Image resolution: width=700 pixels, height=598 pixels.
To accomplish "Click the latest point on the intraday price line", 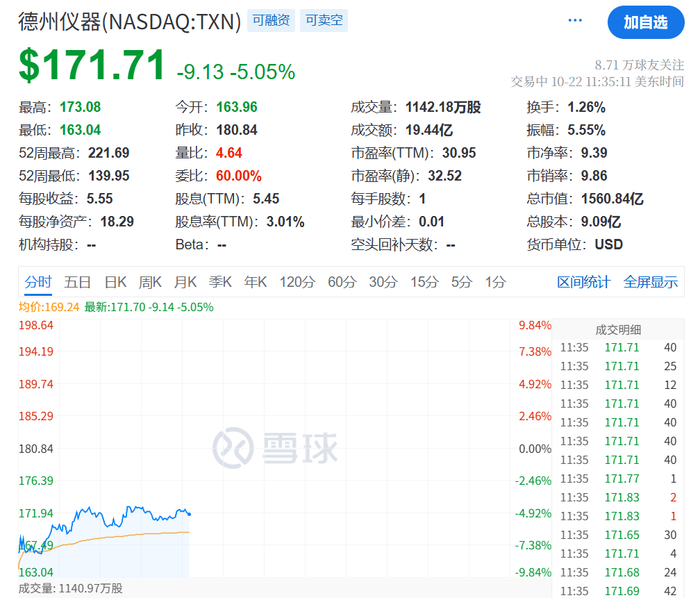I will (189, 514).
